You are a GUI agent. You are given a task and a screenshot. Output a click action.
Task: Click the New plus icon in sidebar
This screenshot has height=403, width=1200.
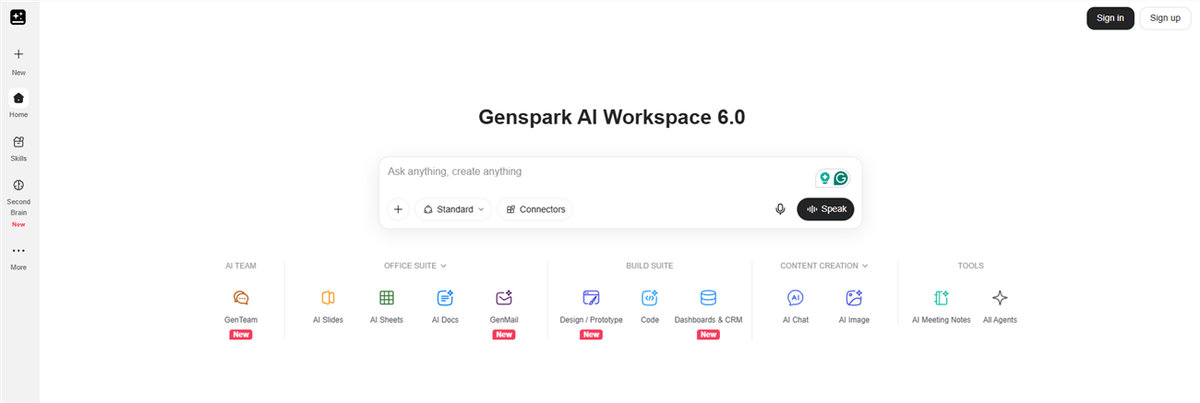[x=18, y=54]
